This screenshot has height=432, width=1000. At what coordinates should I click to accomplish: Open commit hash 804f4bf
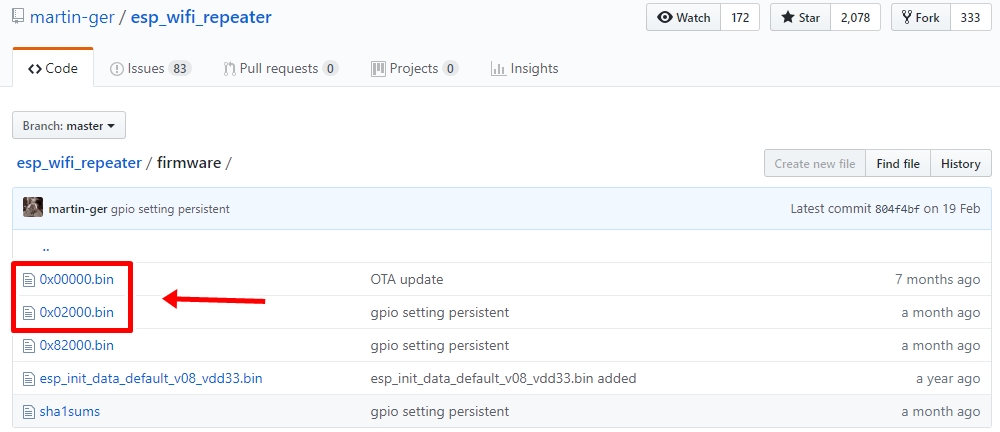(x=897, y=209)
